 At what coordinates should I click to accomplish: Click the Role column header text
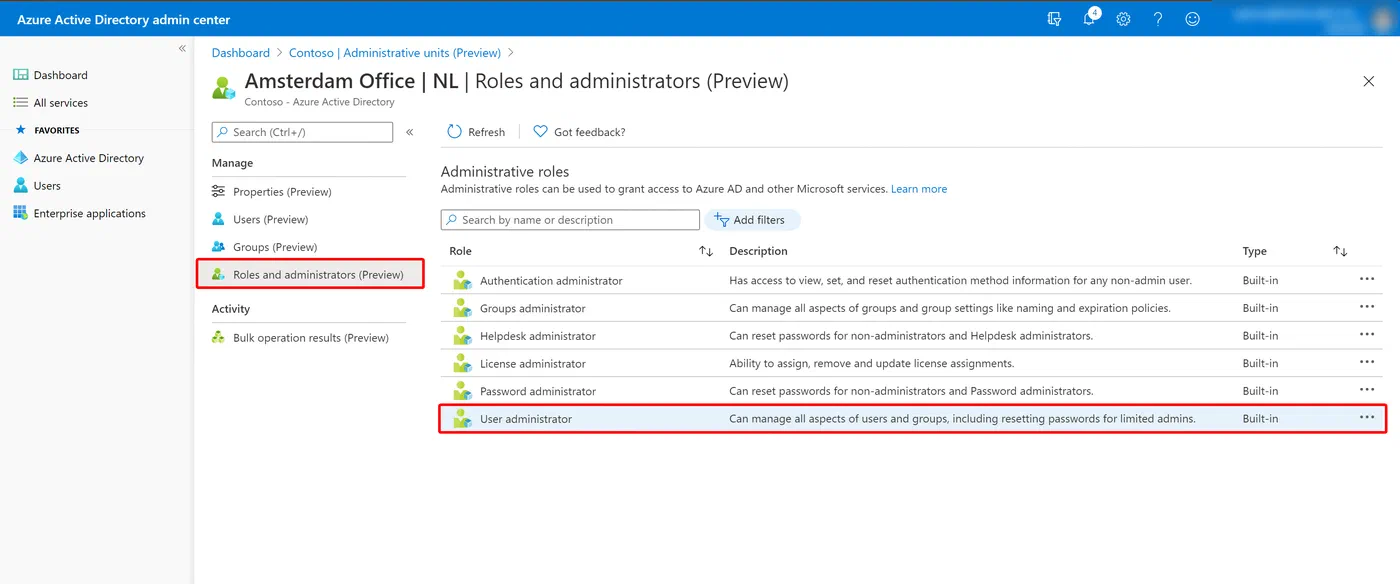[460, 251]
